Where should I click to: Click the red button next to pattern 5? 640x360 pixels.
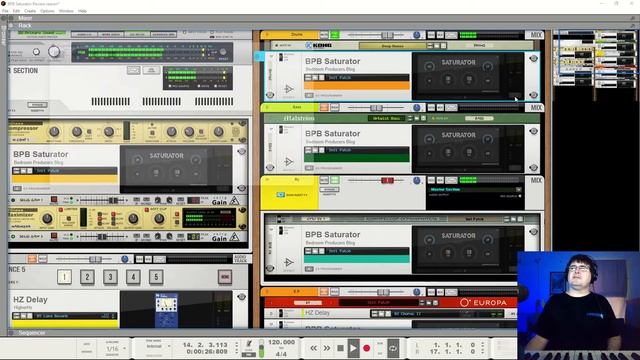[x=224, y=277]
